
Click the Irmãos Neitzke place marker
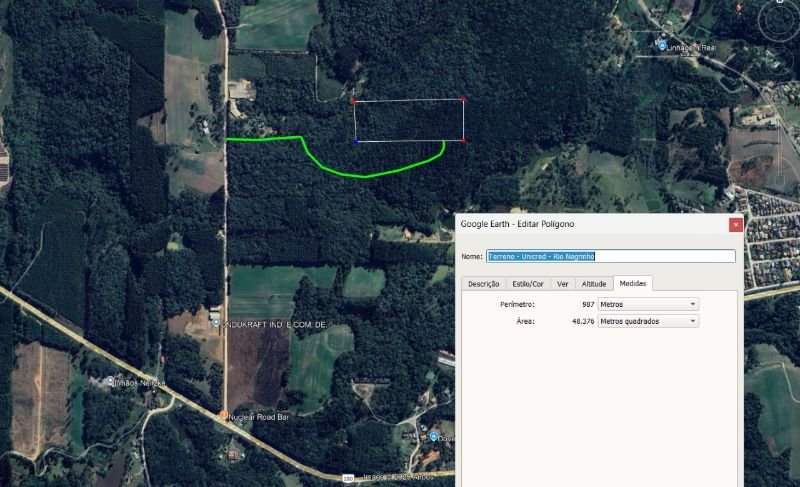pos(109,381)
